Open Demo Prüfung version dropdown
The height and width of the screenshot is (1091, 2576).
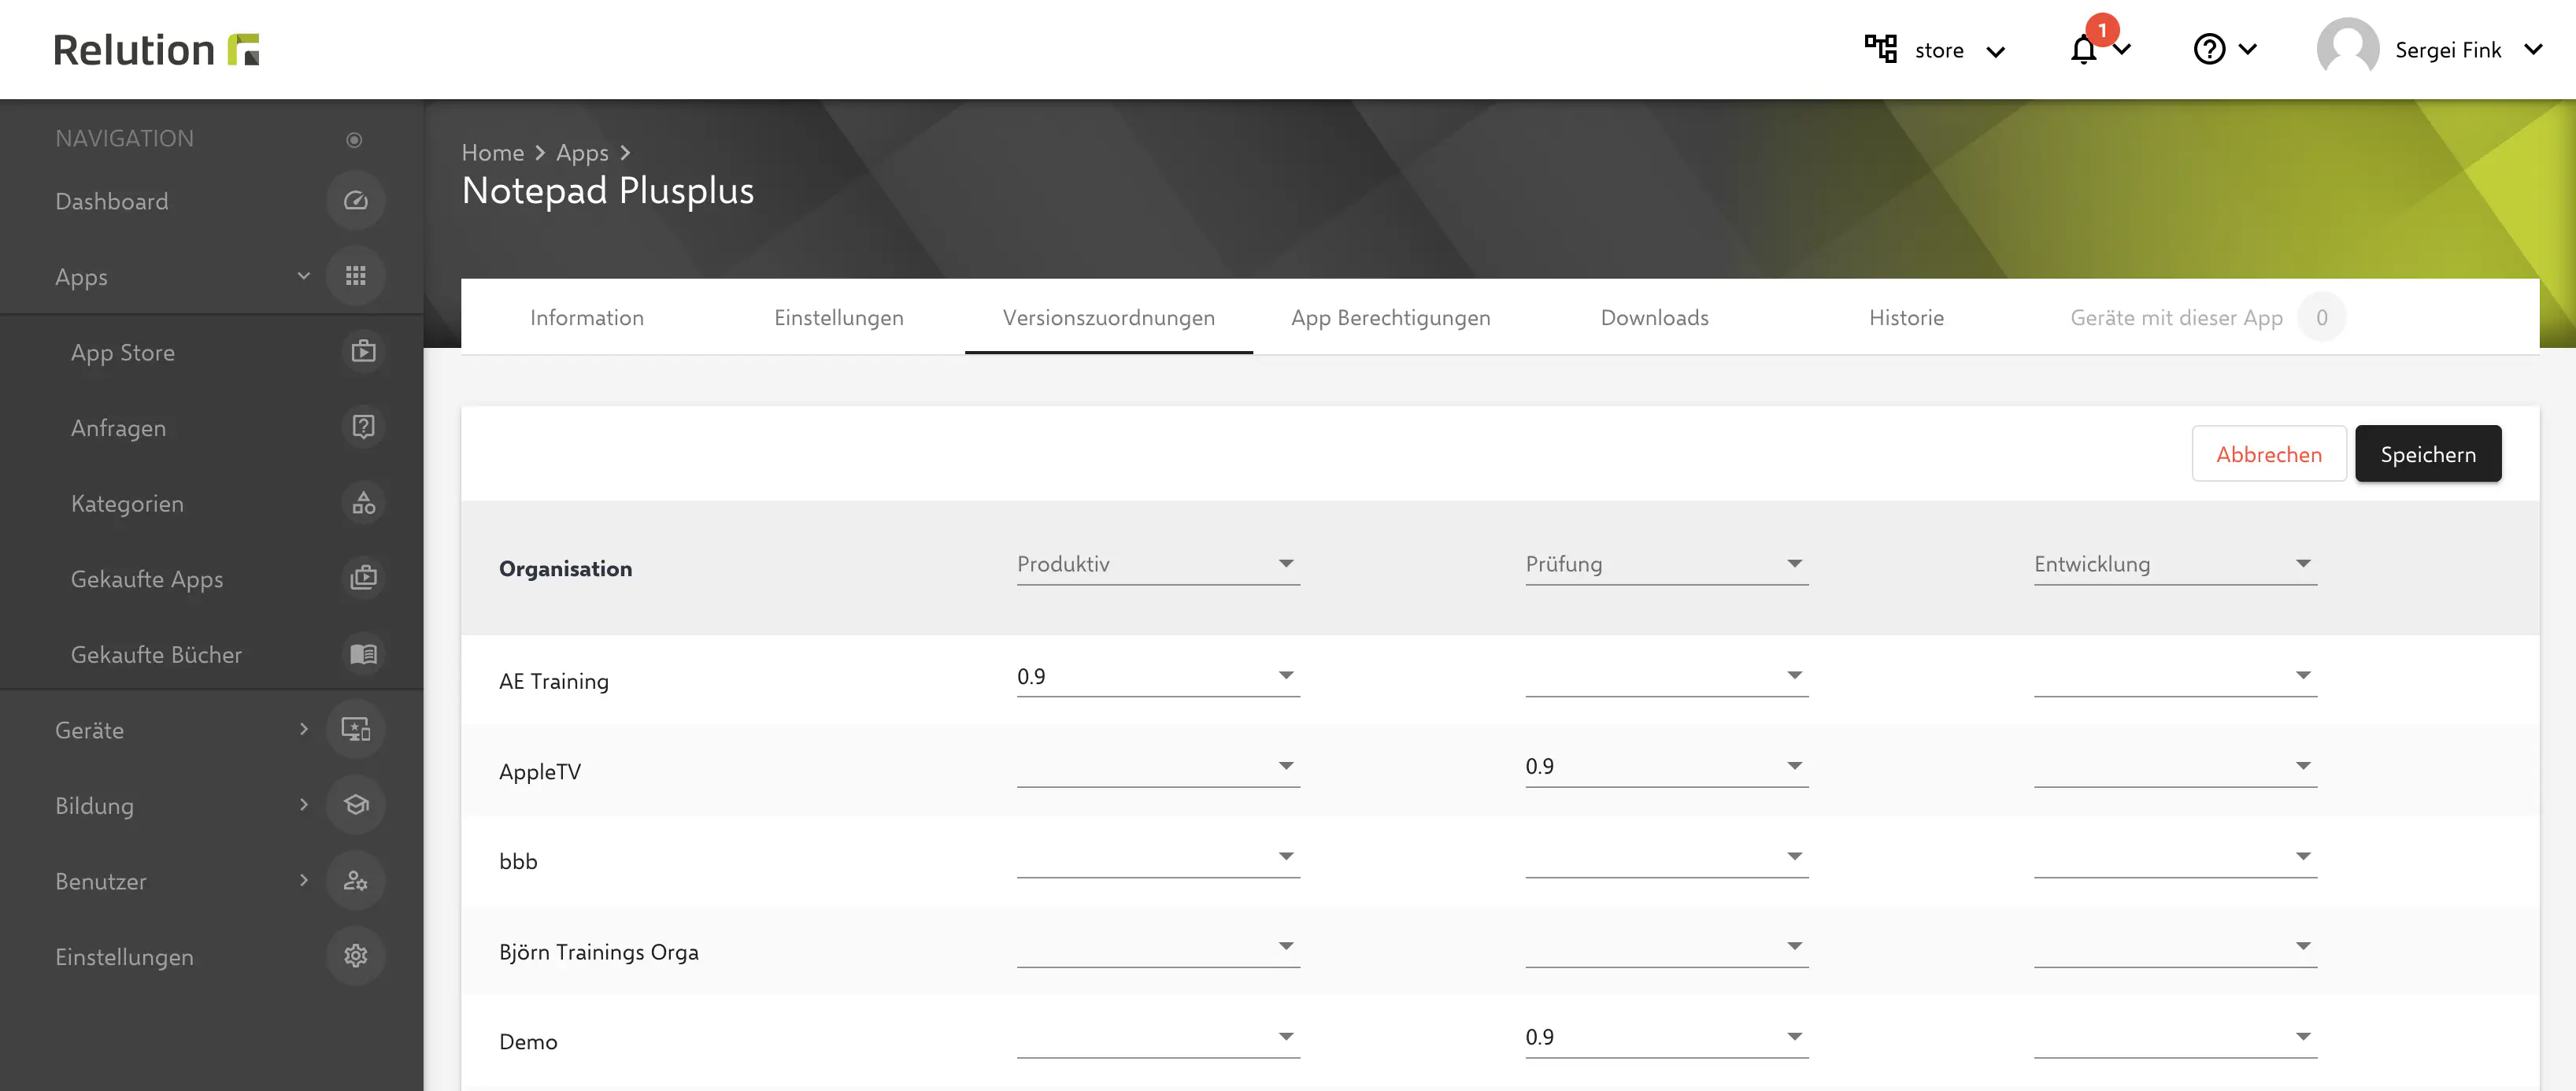tap(1666, 1037)
